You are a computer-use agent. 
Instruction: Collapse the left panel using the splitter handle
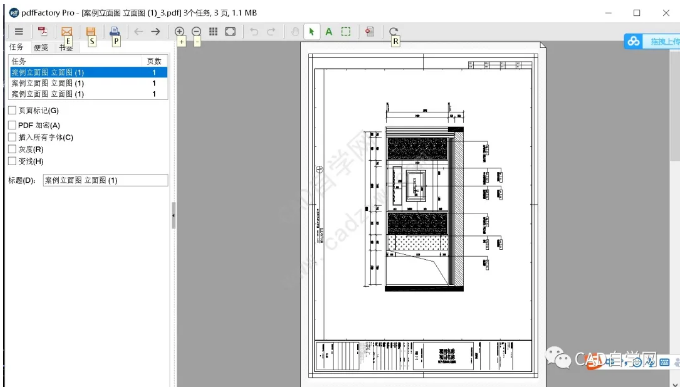(173, 215)
